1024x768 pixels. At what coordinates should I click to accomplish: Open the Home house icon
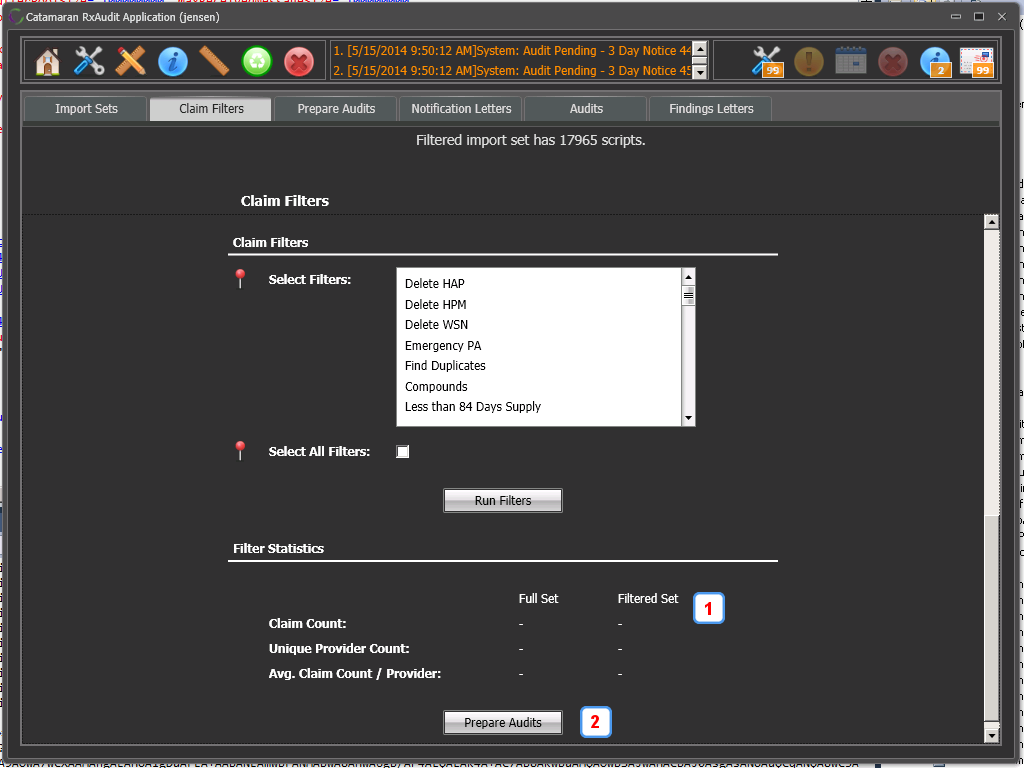(48, 62)
